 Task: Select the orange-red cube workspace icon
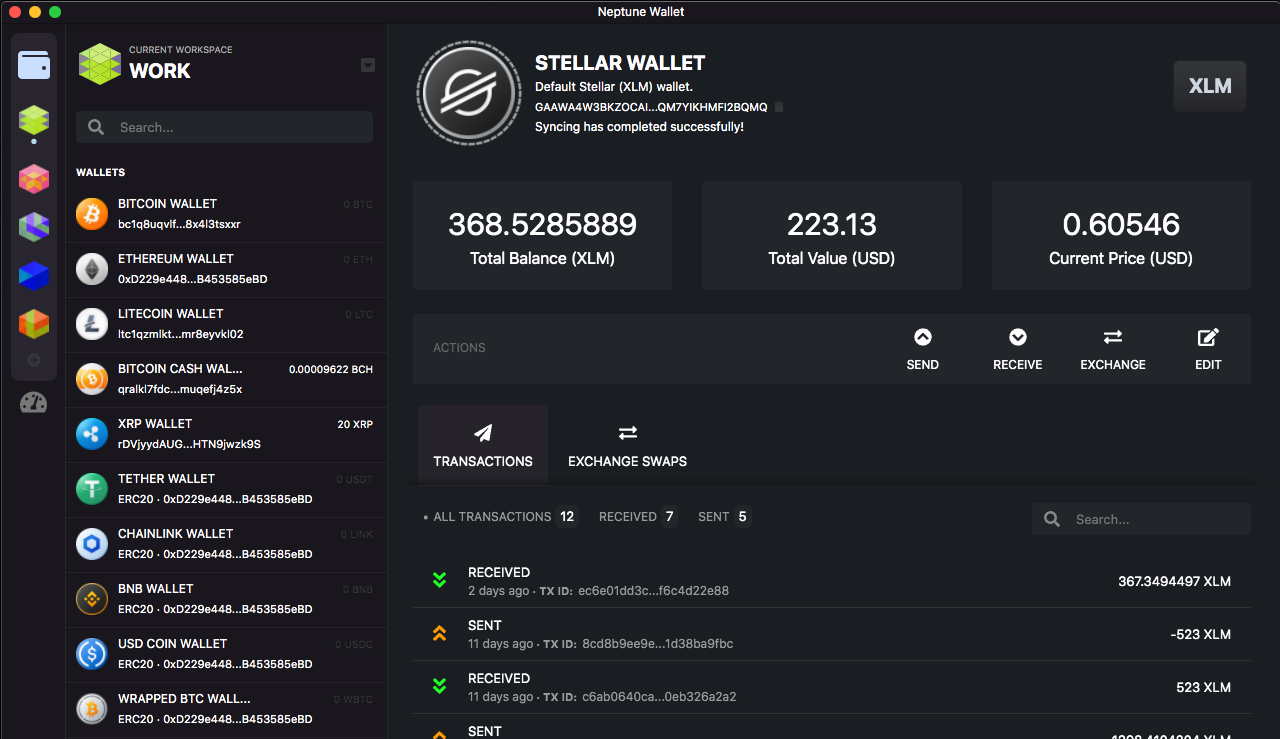34,323
